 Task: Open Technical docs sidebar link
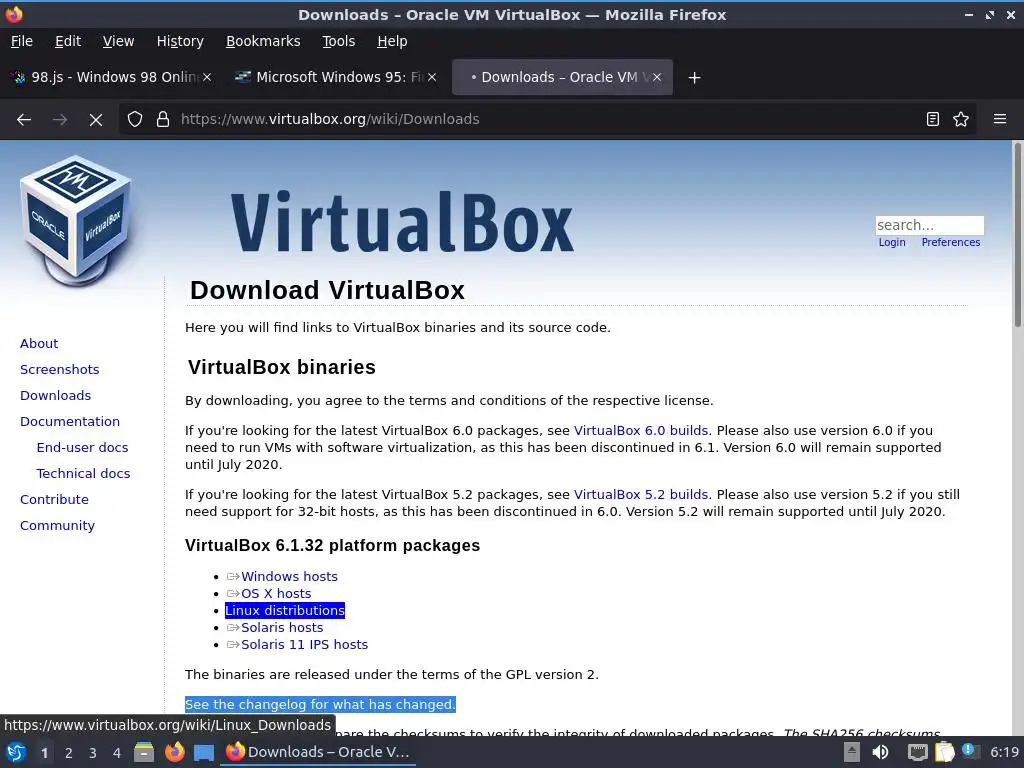pos(83,473)
